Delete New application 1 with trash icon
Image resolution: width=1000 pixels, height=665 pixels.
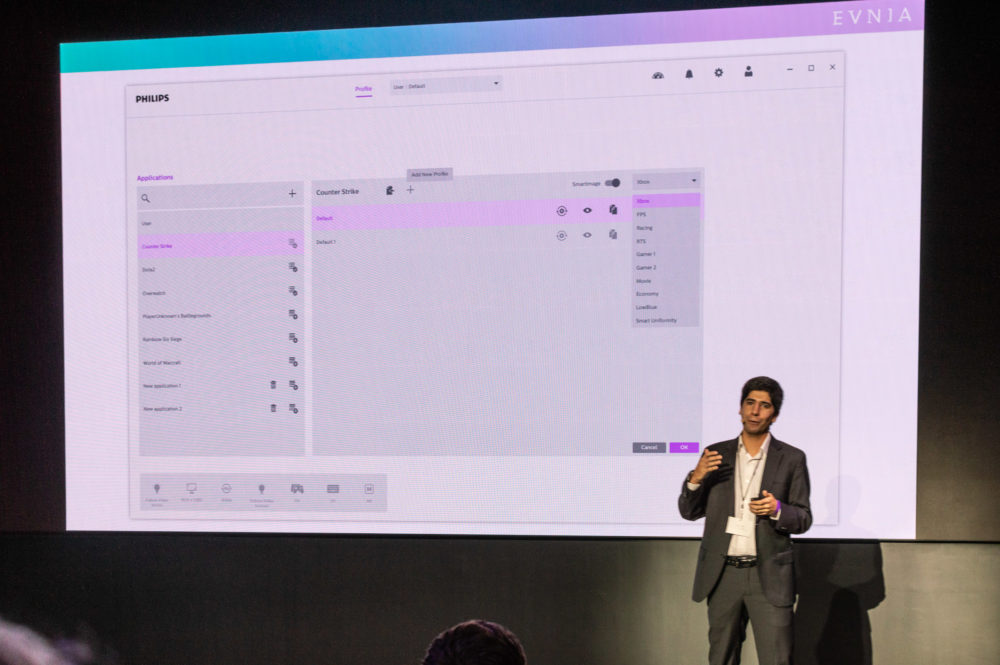click(274, 384)
